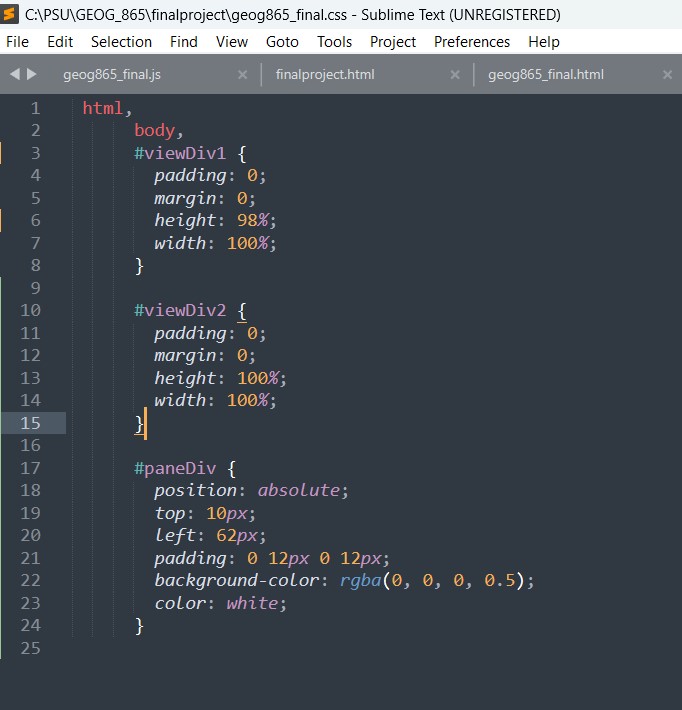Open the Preferences menu
This screenshot has height=710, width=682.
472,42
